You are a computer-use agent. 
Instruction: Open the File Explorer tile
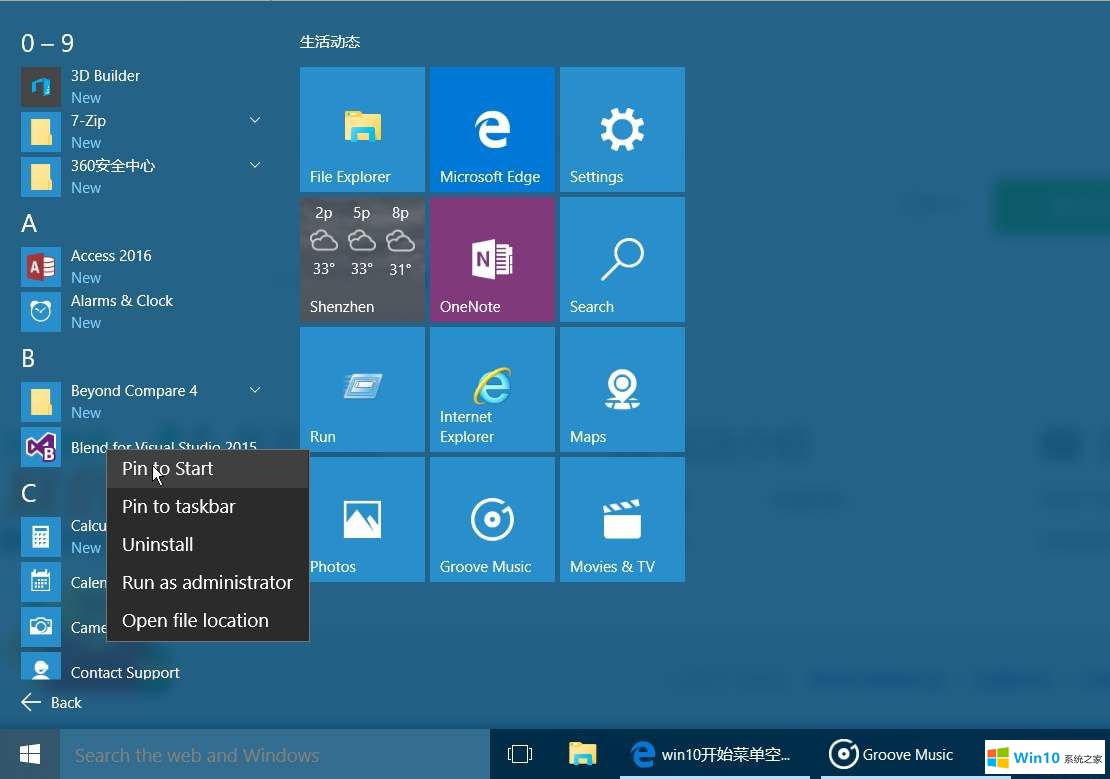pos(362,130)
